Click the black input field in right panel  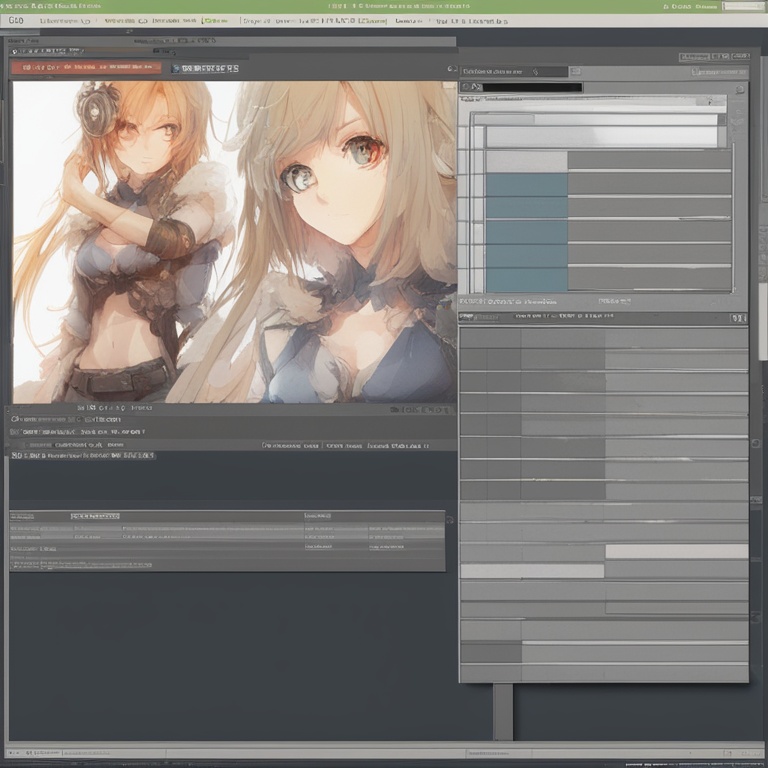(x=532, y=87)
